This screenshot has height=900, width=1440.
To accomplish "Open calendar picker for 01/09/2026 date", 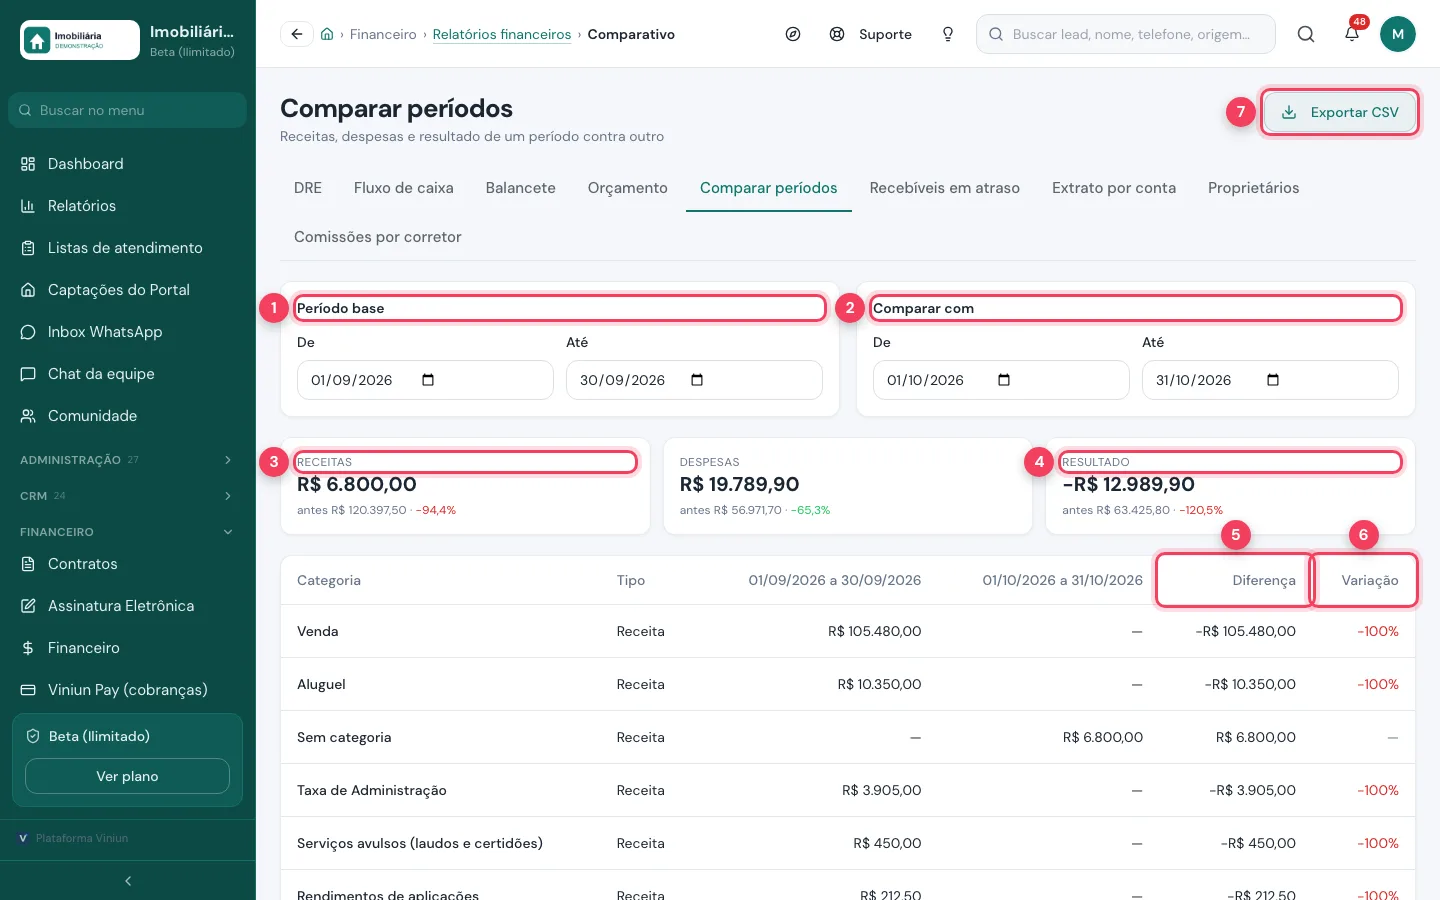I will [x=428, y=380].
